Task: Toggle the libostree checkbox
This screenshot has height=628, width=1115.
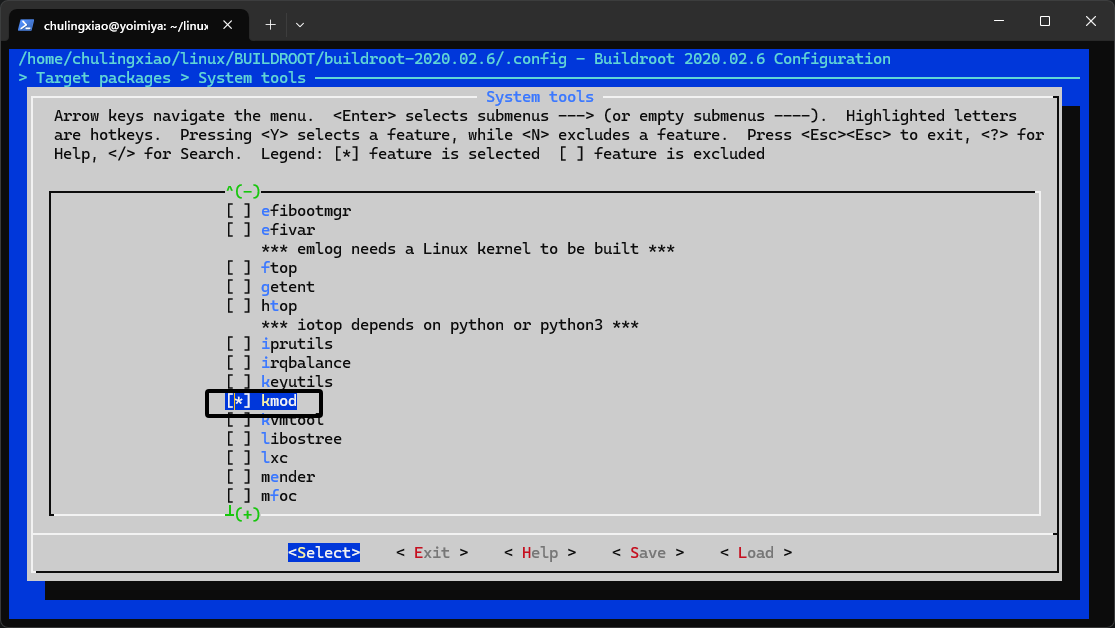Action: (x=238, y=440)
